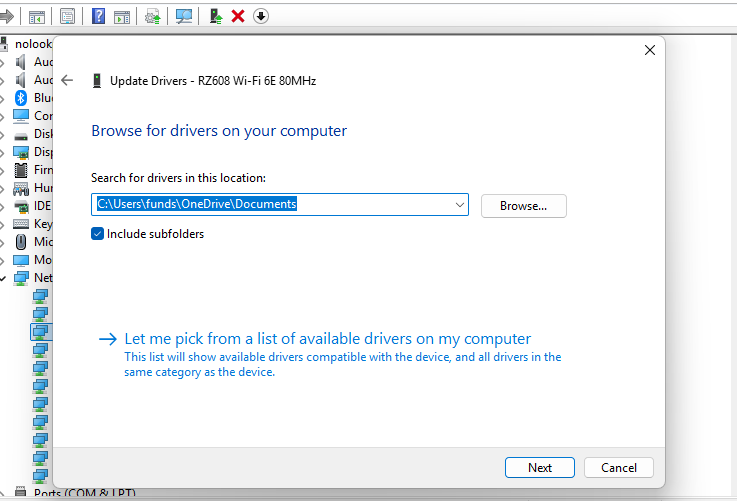Select the Bluetooth category icon in tree
737x501 pixels.
tap(21, 98)
